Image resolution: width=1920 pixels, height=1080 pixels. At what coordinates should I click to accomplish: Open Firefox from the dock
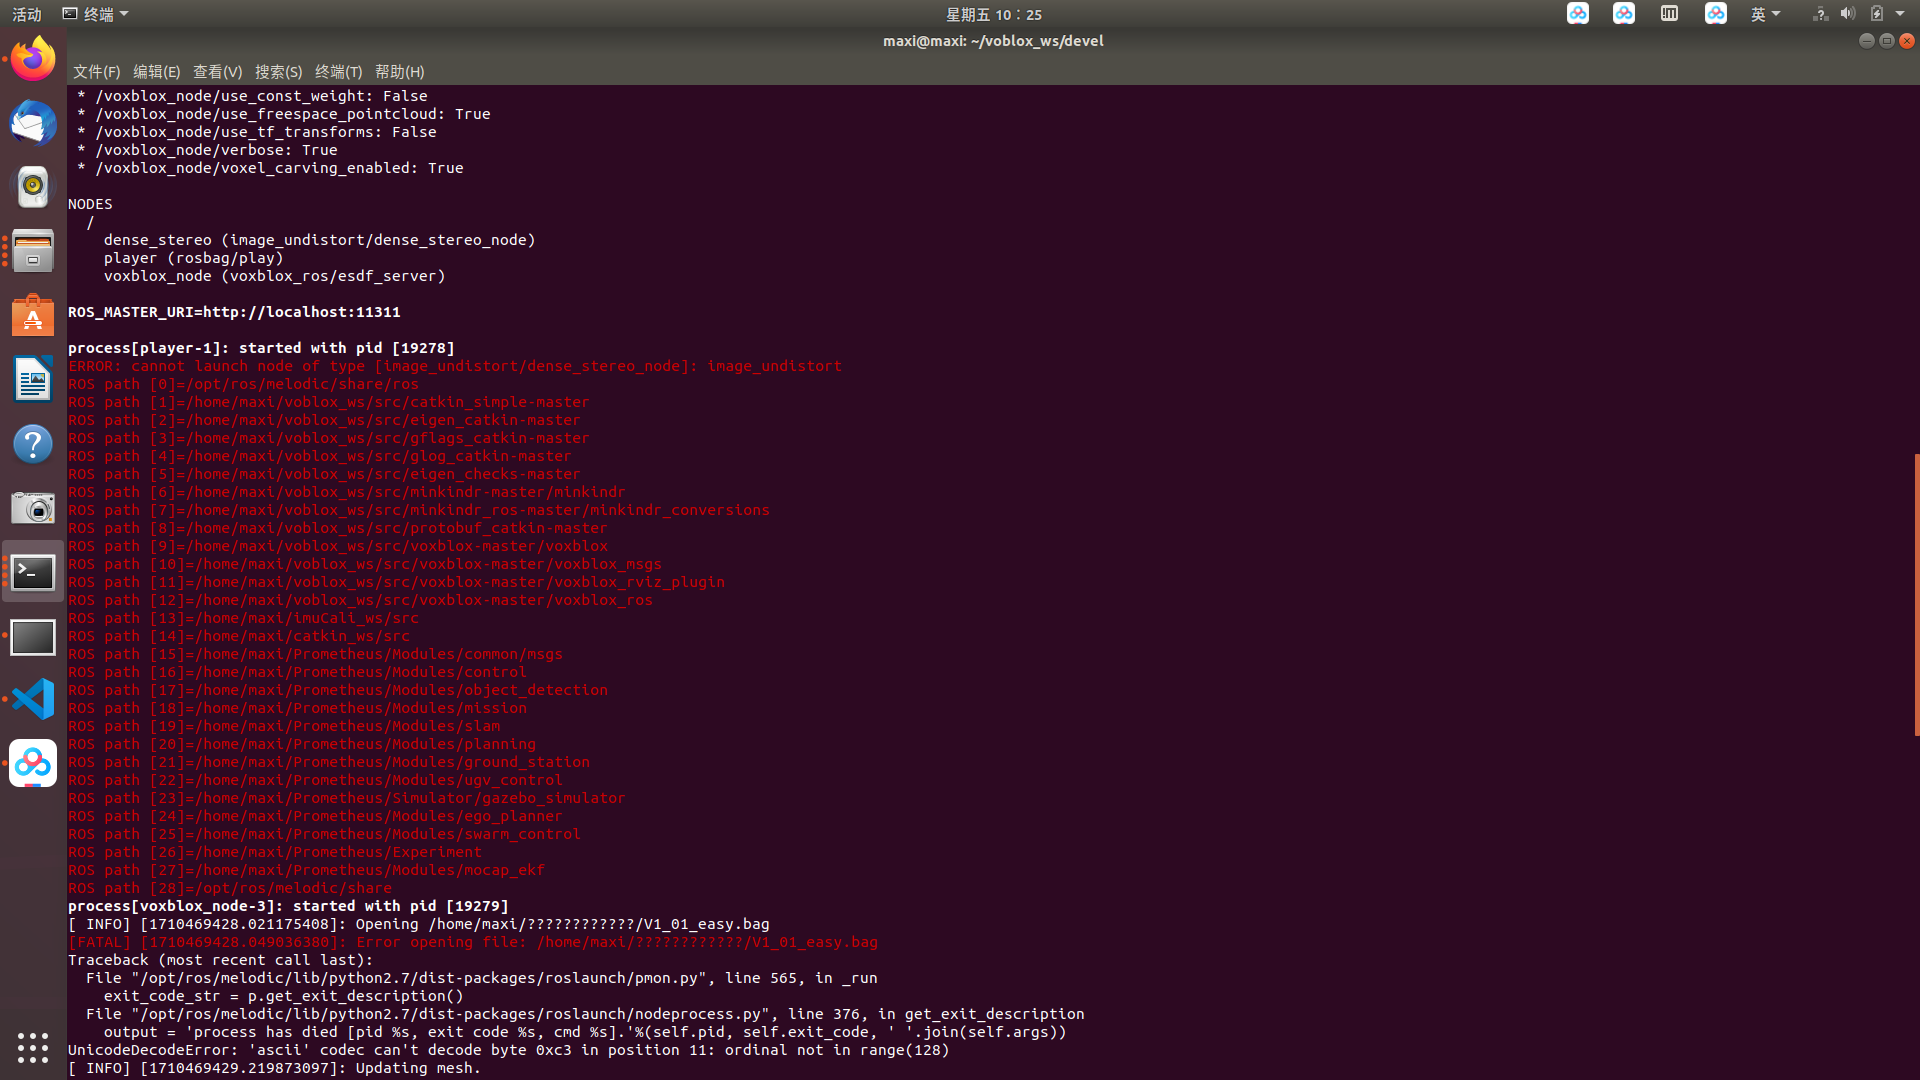point(33,59)
